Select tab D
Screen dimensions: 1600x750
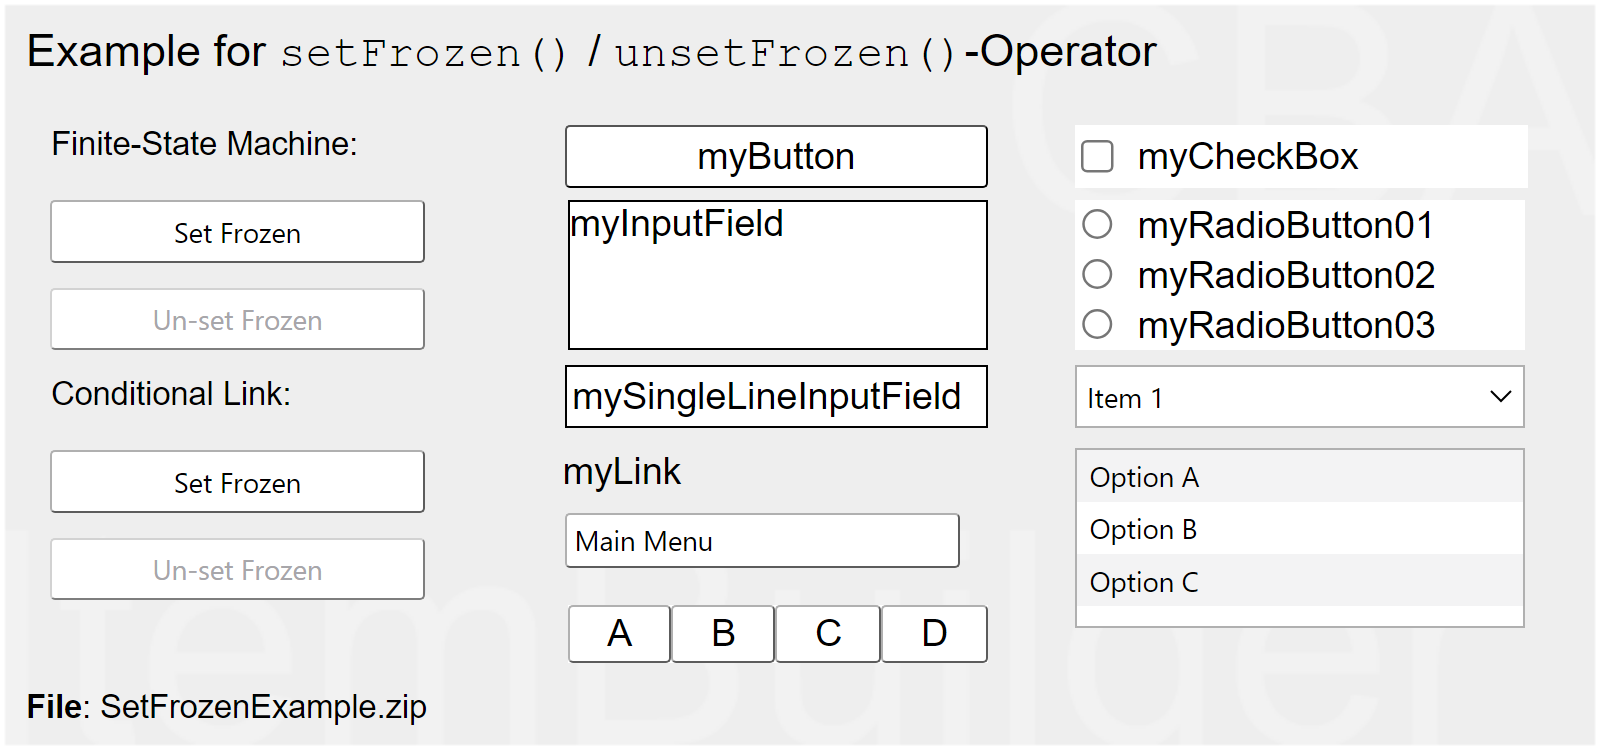[x=934, y=633]
